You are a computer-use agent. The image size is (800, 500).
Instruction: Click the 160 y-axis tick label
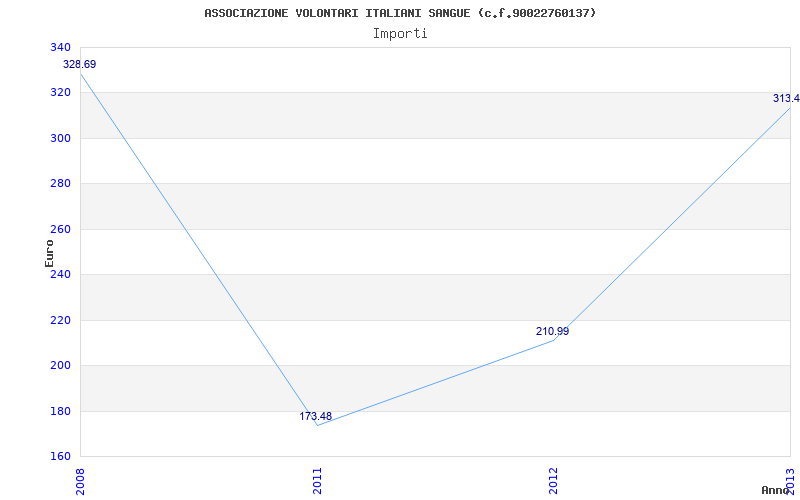pos(60,456)
